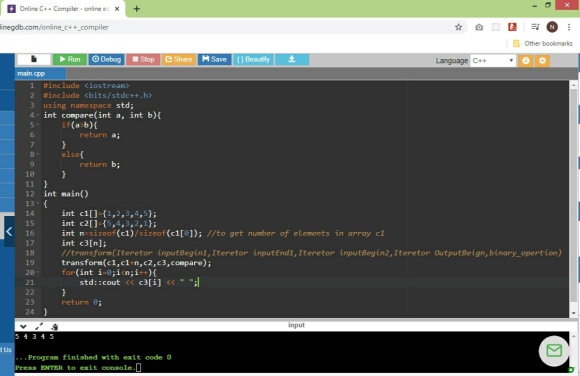Open the mail feedback chat bubble

tap(554, 350)
